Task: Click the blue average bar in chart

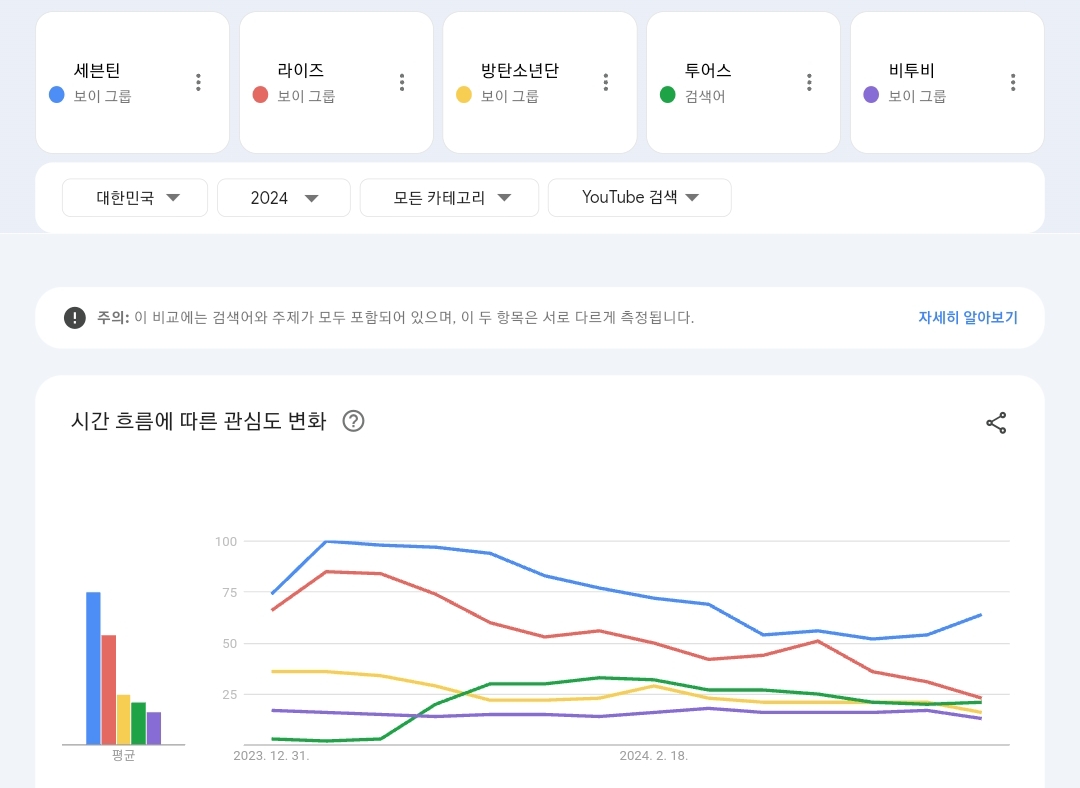Action: click(93, 668)
